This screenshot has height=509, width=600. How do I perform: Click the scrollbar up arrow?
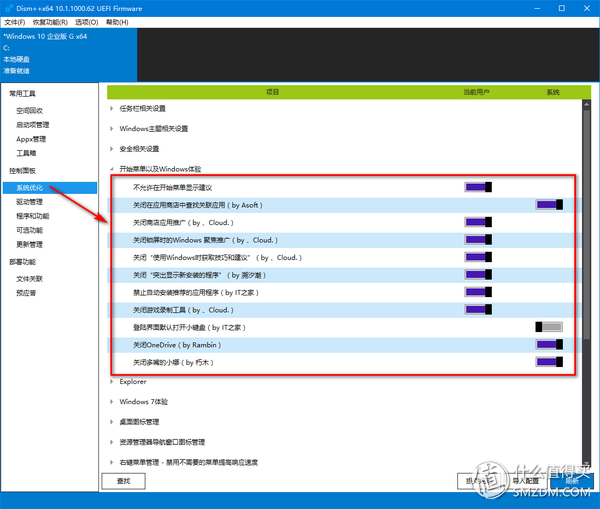point(586,104)
